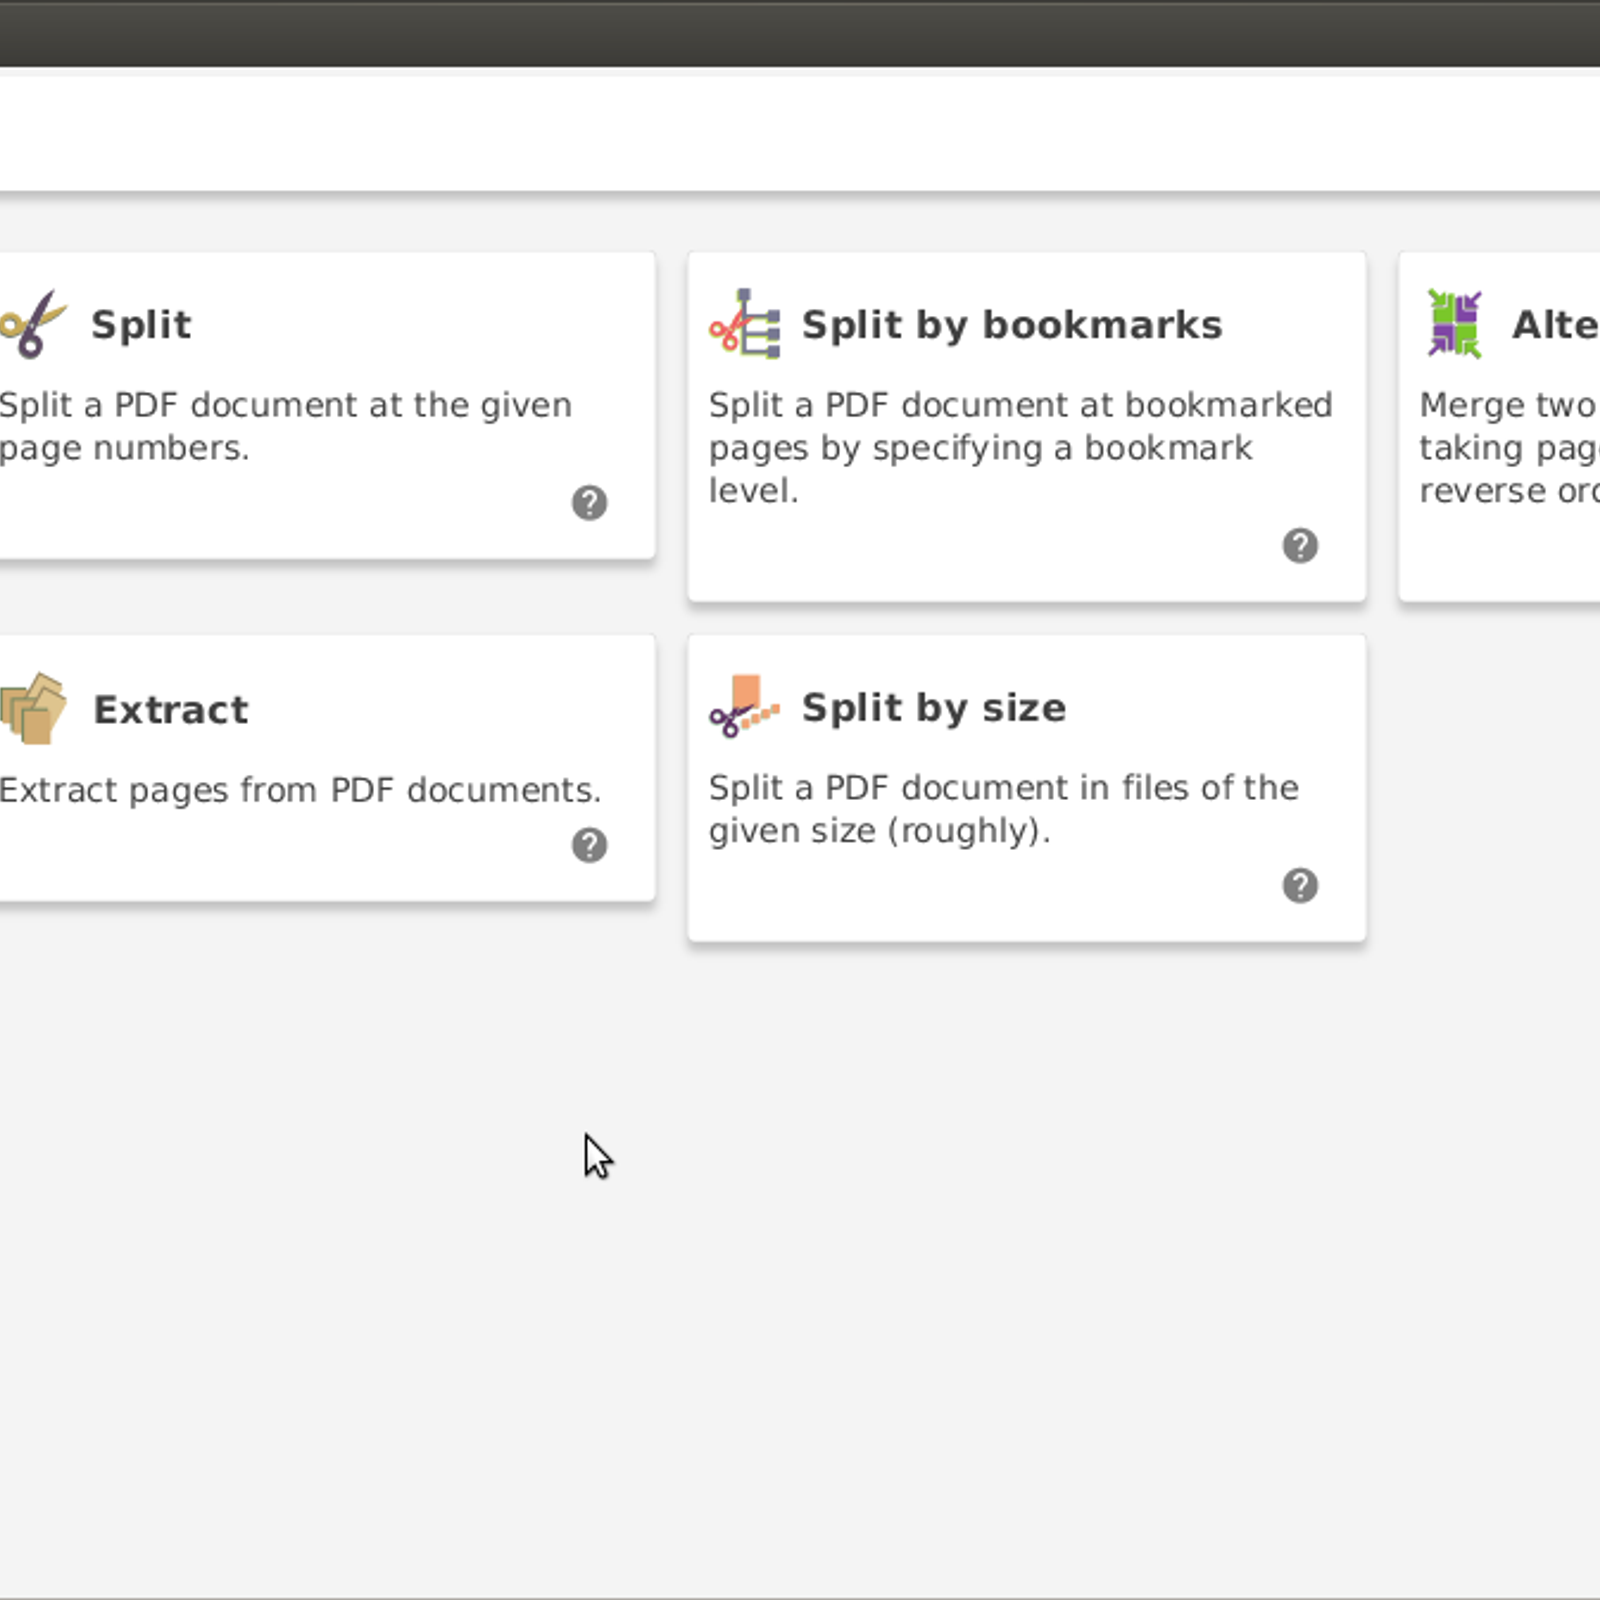
Task: Open the Split by bookmarks title
Action: (x=1011, y=325)
